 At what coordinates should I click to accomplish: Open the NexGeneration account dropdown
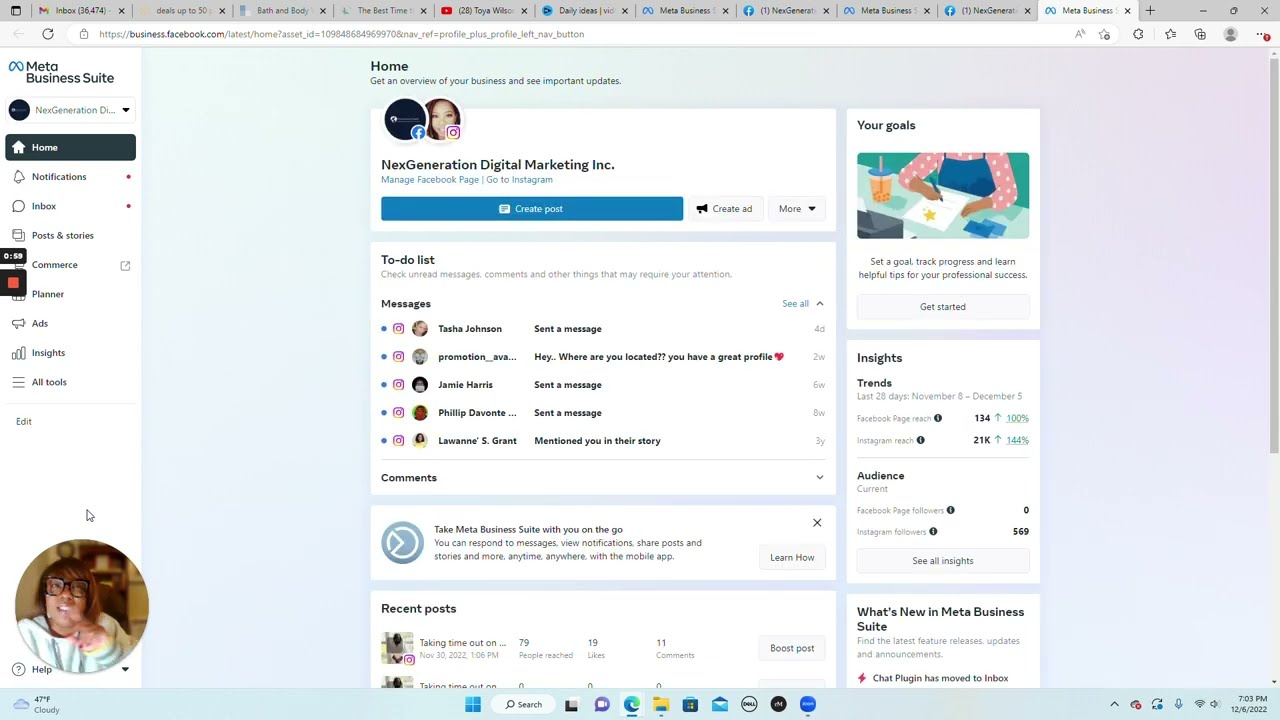point(70,110)
